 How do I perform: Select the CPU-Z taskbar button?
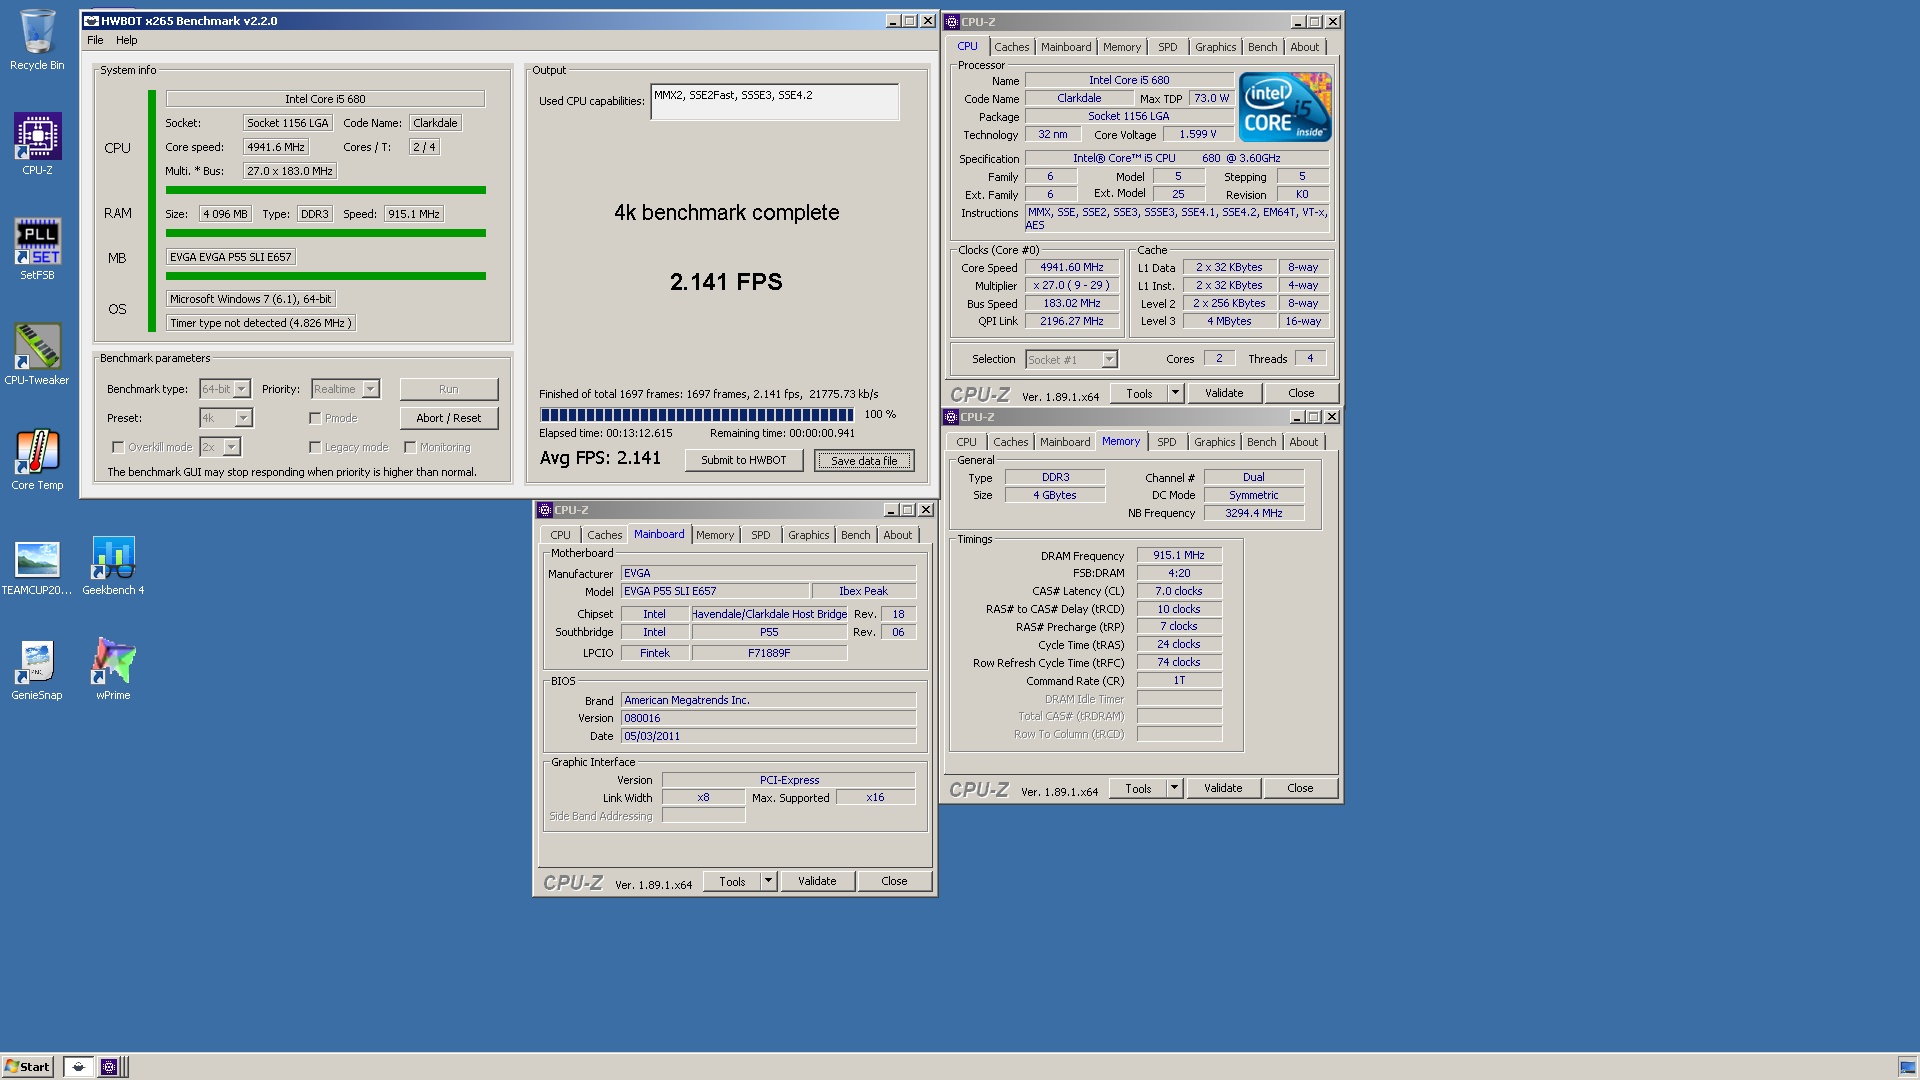(x=109, y=1066)
